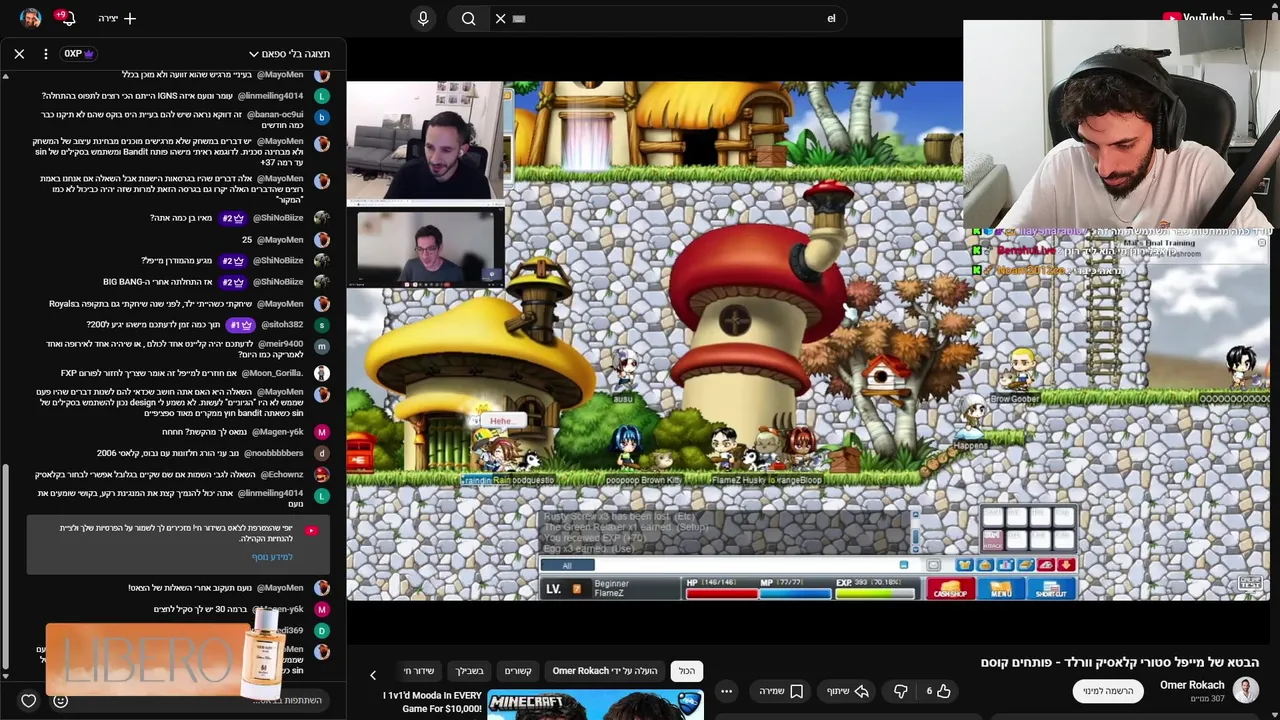Click the video title text
The width and height of the screenshot is (1280, 720).
point(1120,662)
